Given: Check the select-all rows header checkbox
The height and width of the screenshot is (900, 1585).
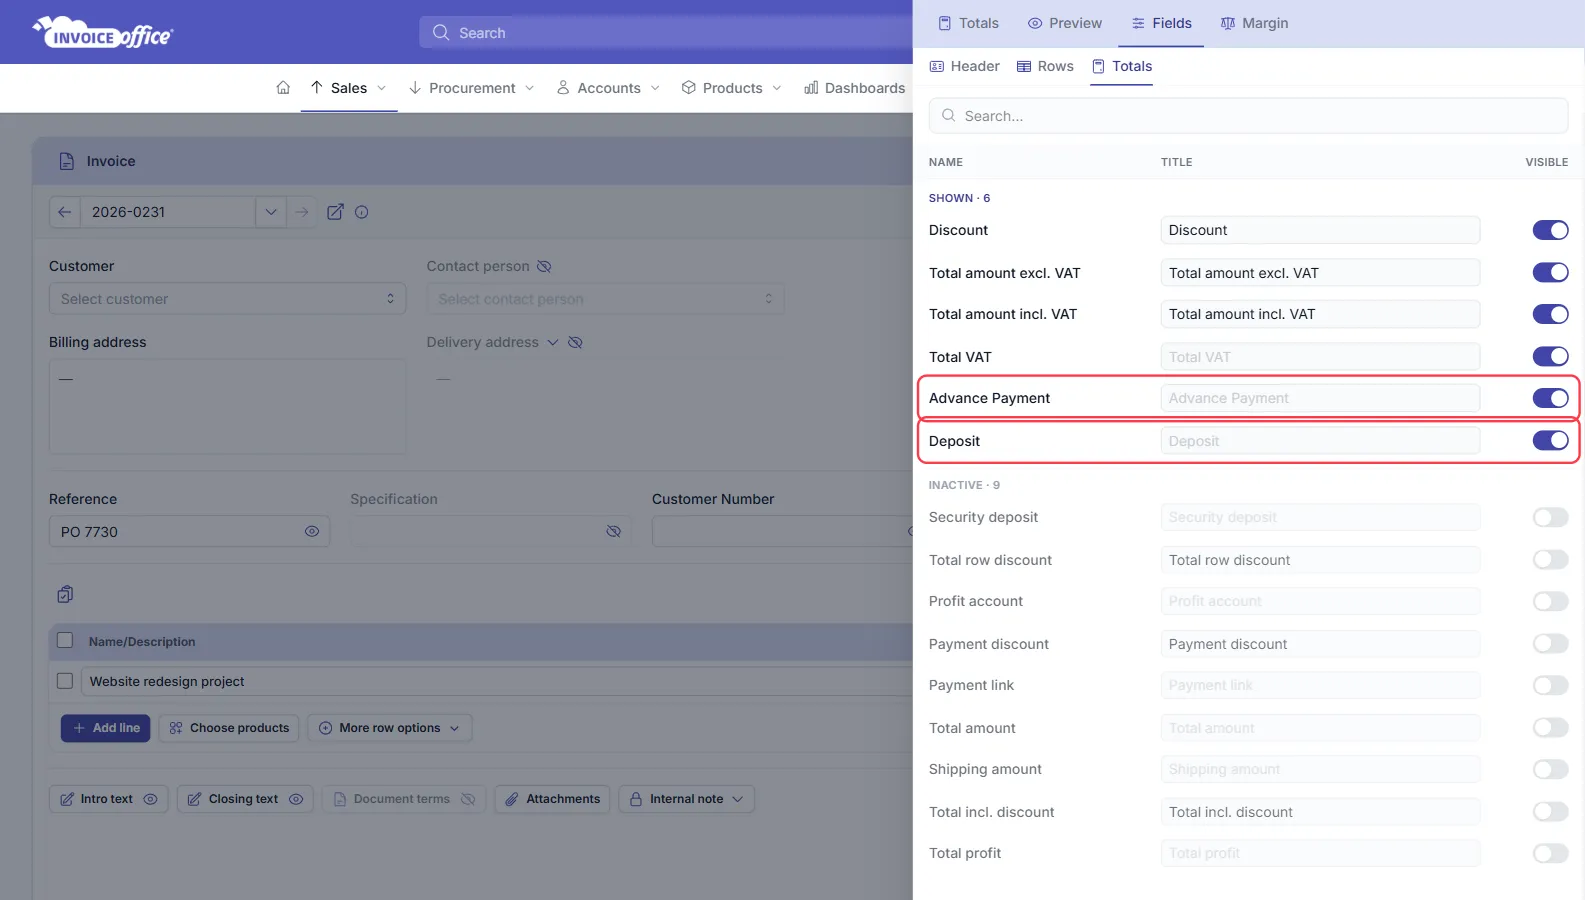Looking at the screenshot, I should click(65, 641).
